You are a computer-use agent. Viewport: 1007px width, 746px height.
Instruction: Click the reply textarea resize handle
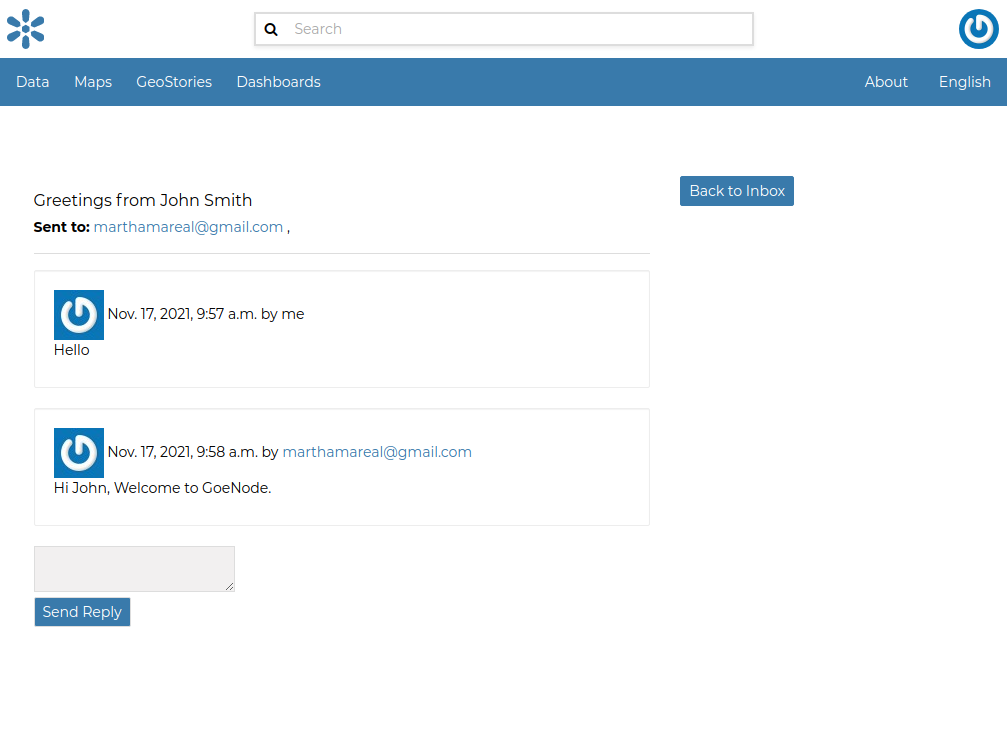(230, 587)
